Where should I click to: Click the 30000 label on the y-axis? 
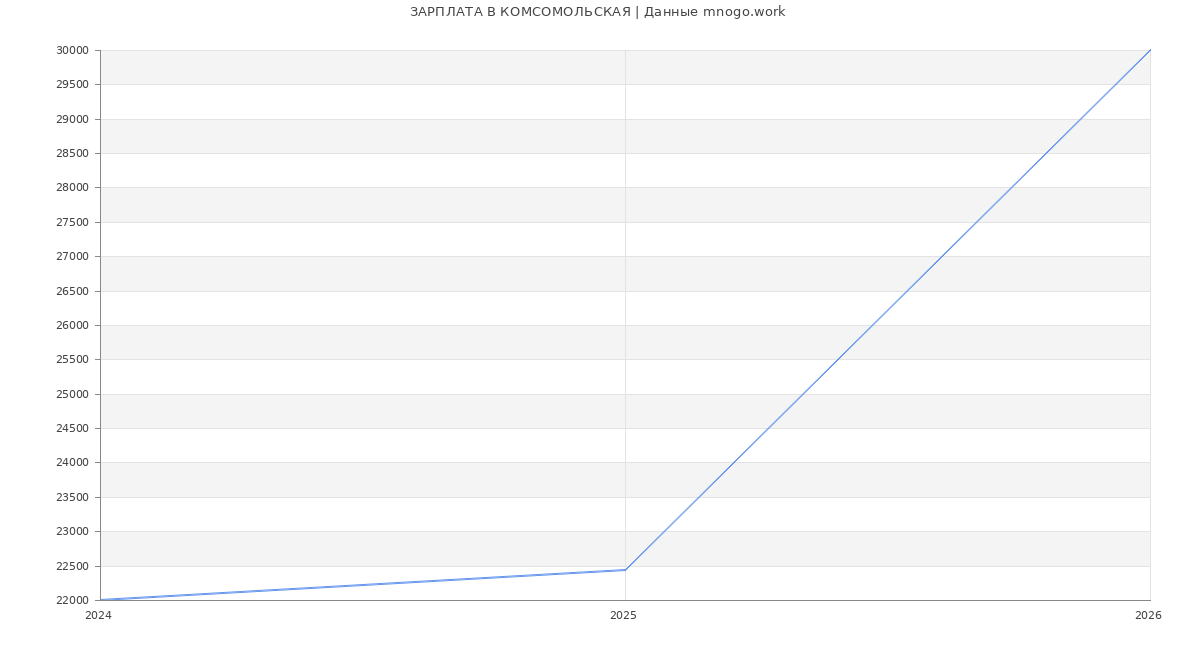click(x=73, y=50)
